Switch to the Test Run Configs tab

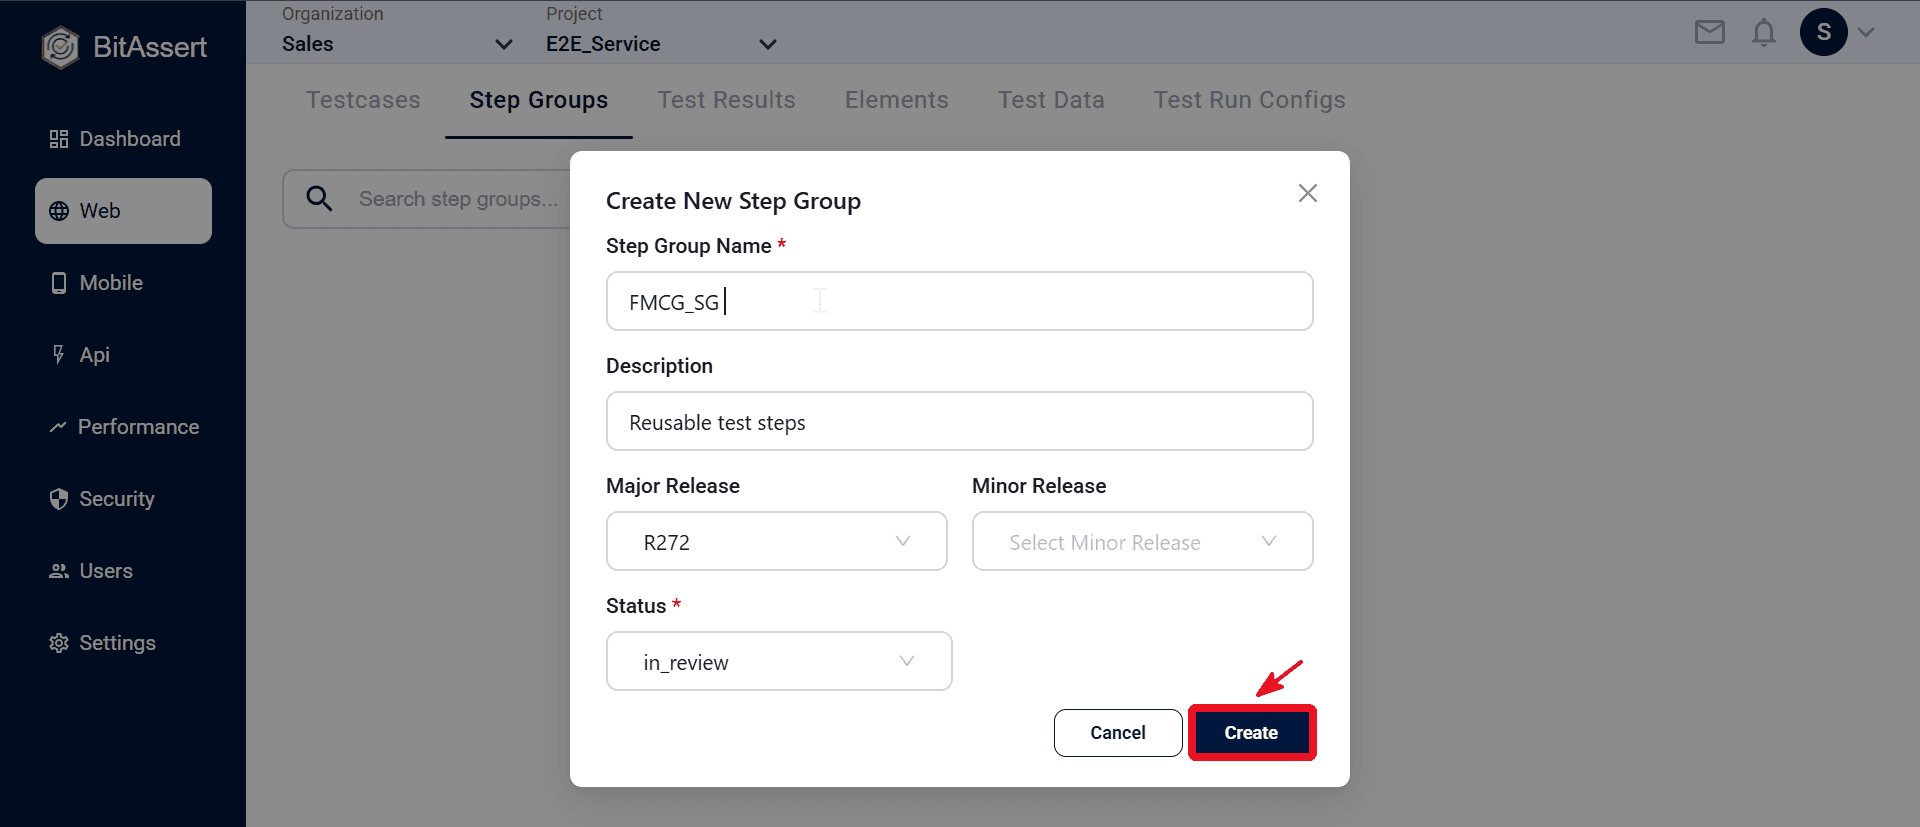coord(1250,100)
